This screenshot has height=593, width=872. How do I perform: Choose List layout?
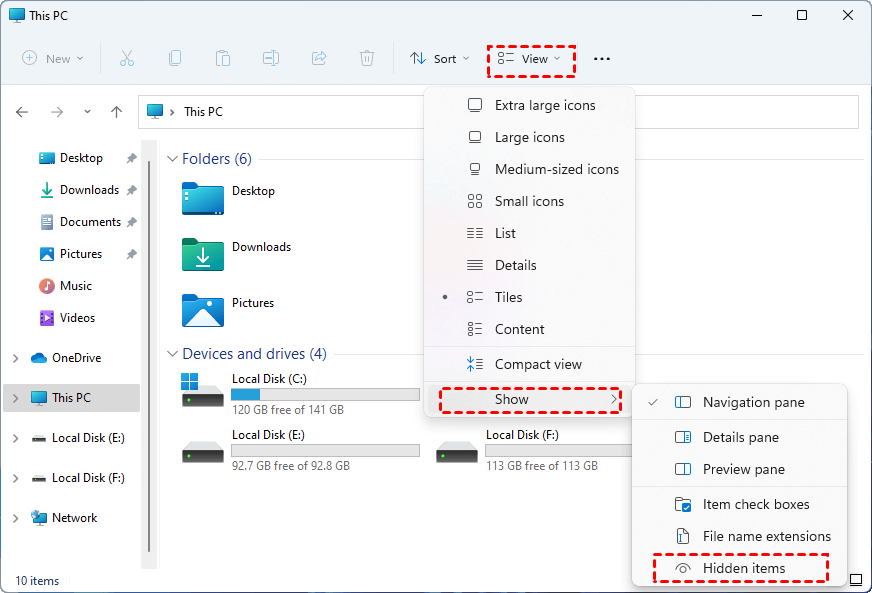click(529, 233)
